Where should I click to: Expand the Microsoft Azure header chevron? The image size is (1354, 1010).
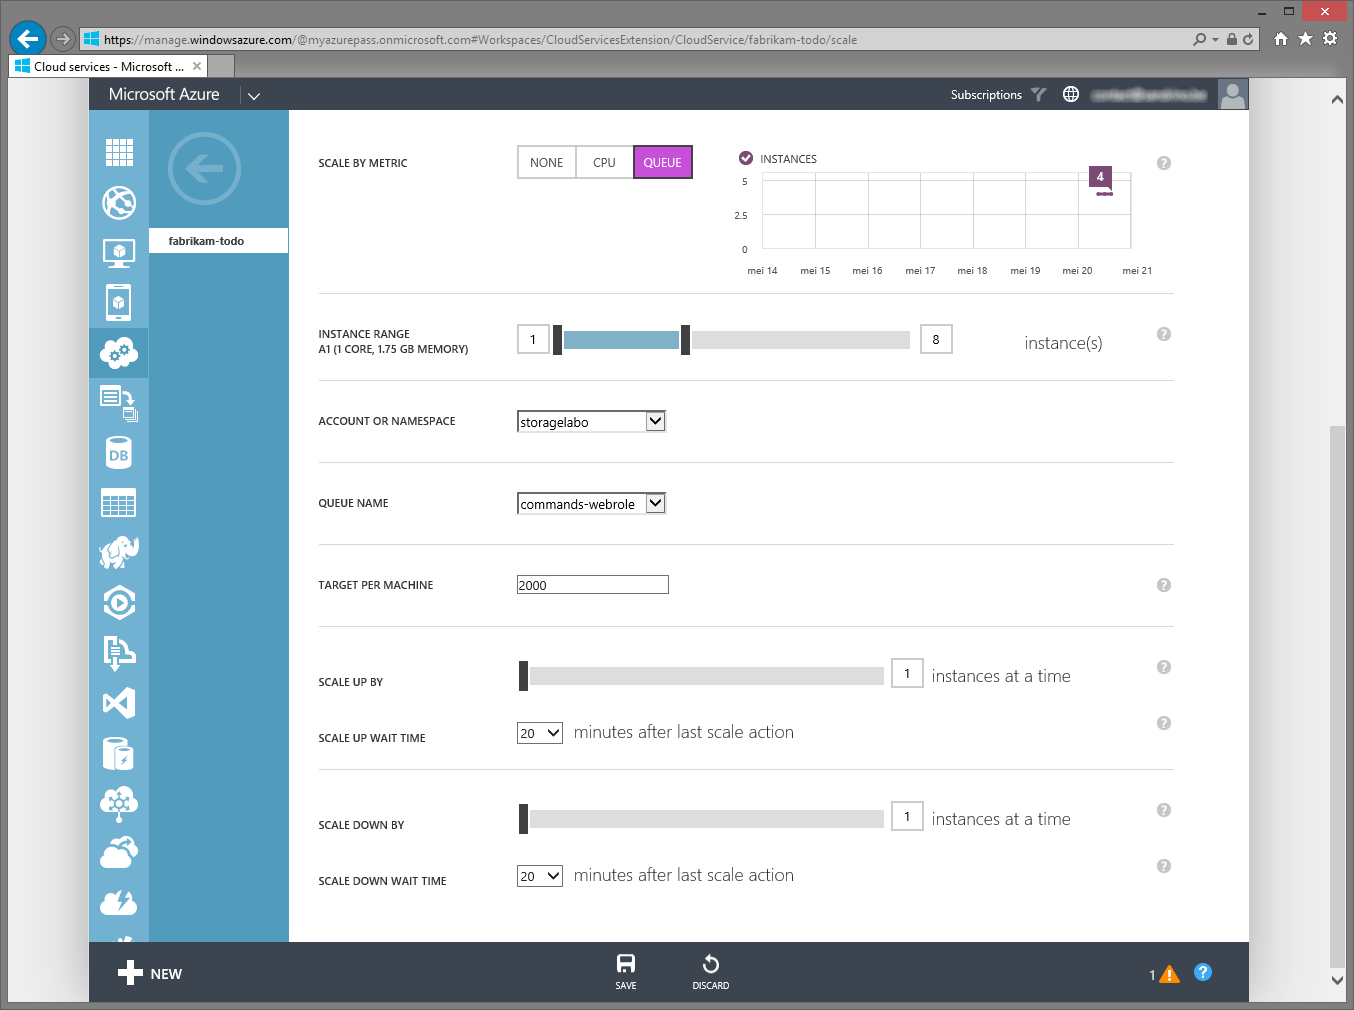[254, 96]
